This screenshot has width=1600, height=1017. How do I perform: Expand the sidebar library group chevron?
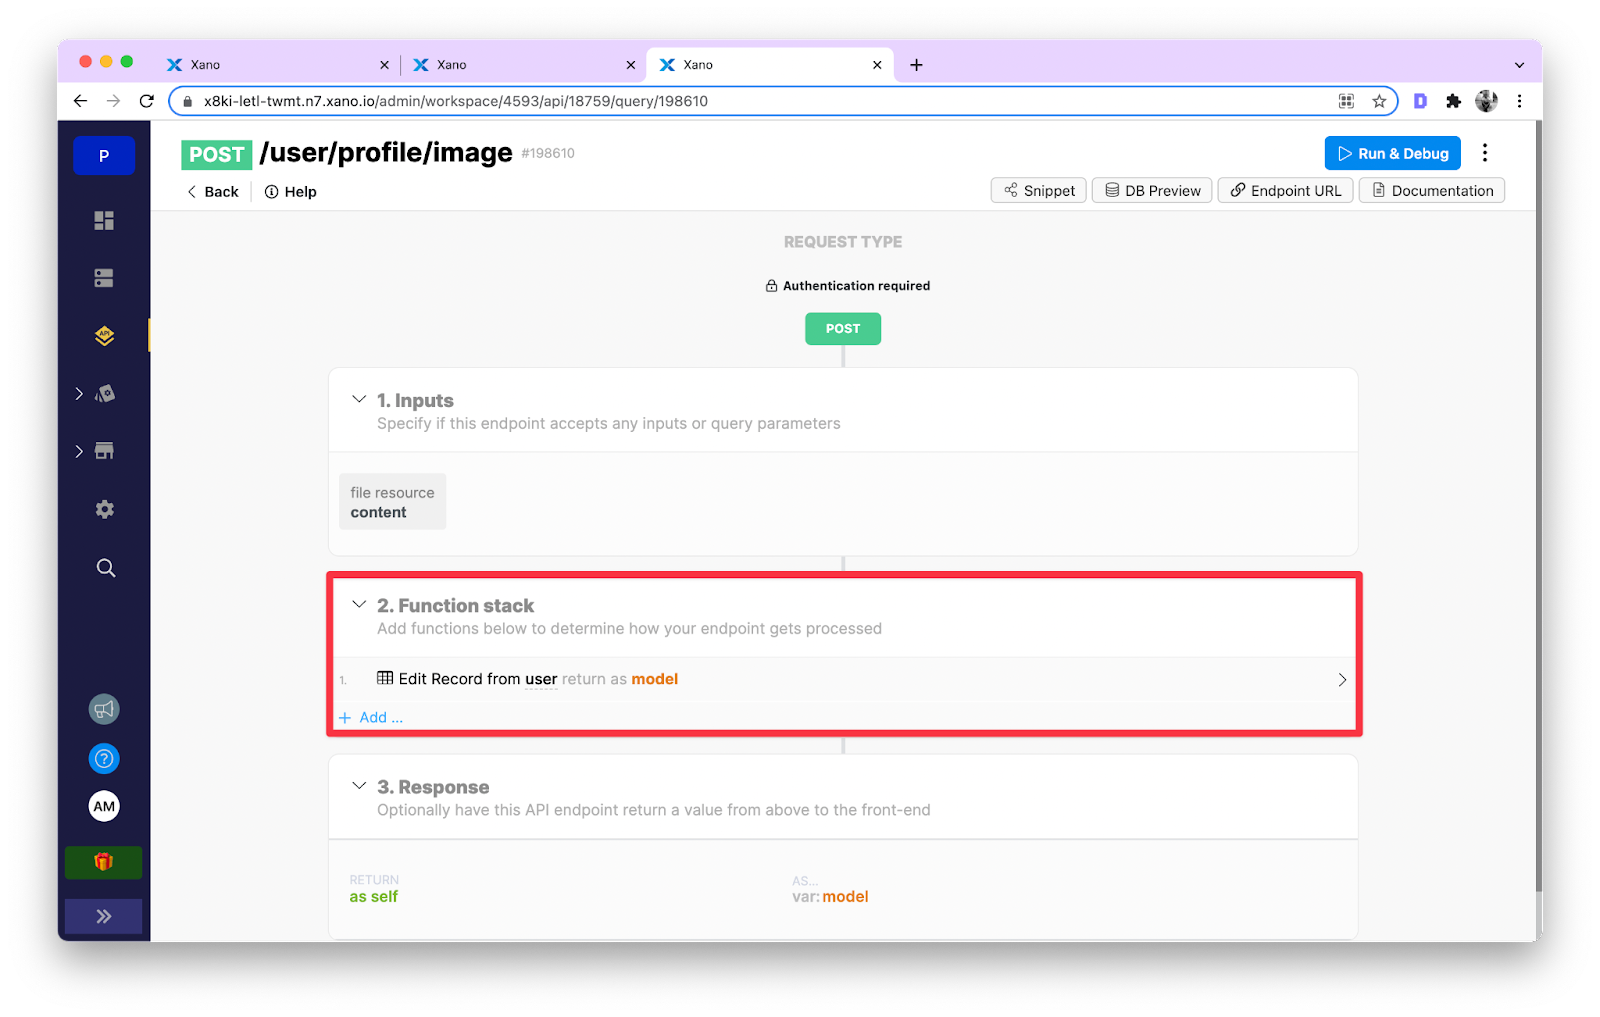[x=79, y=393]
